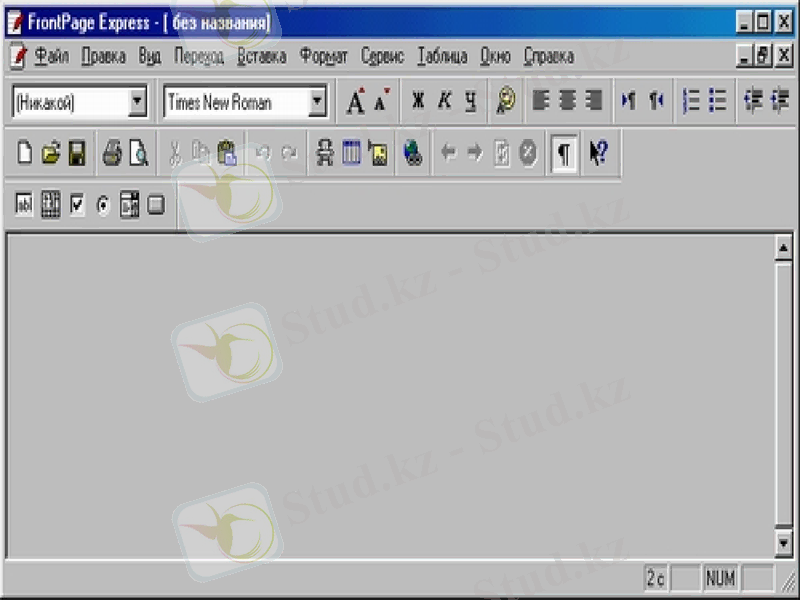Toggle Show/Hide paragraph marks button
800x600 pixels.
click(x=564, y=153)
